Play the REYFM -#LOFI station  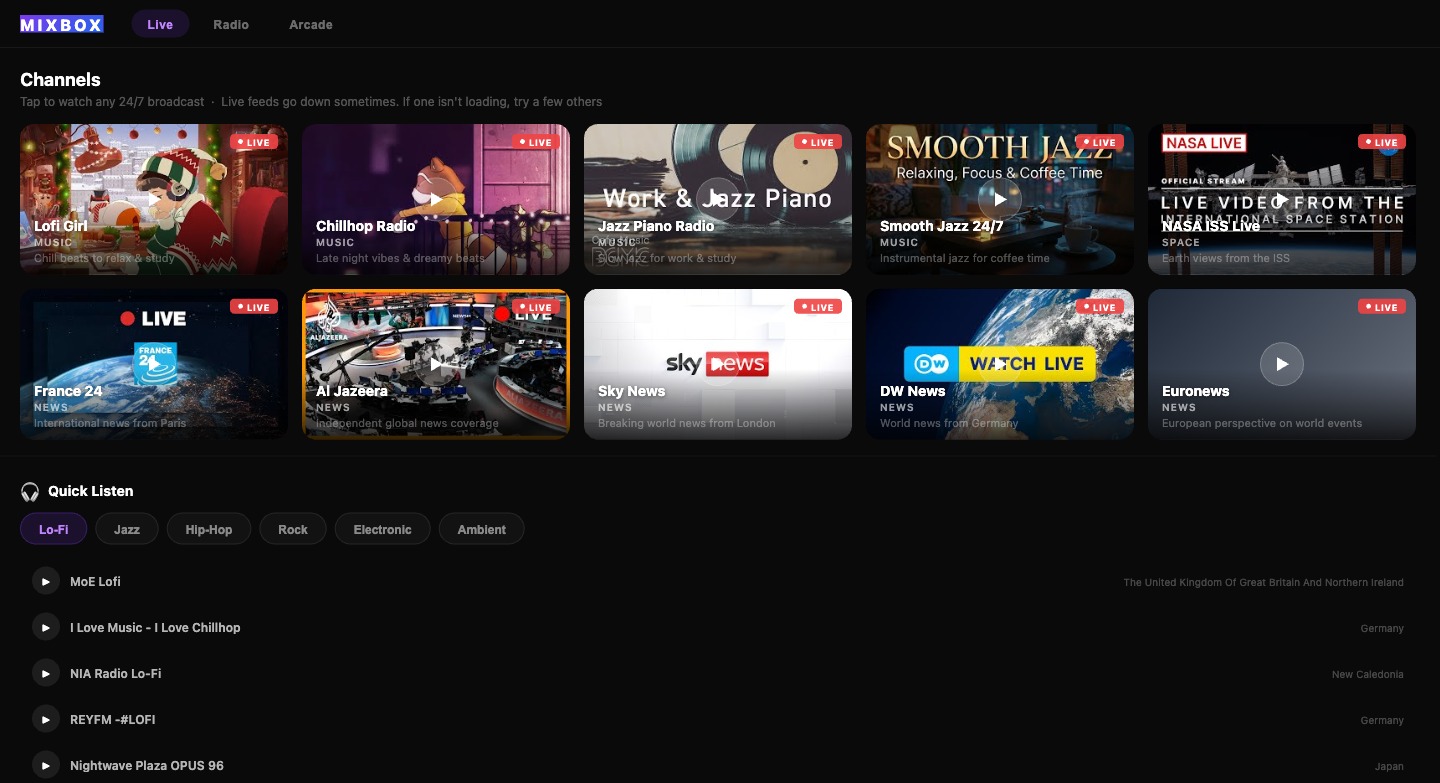[46, 719]
